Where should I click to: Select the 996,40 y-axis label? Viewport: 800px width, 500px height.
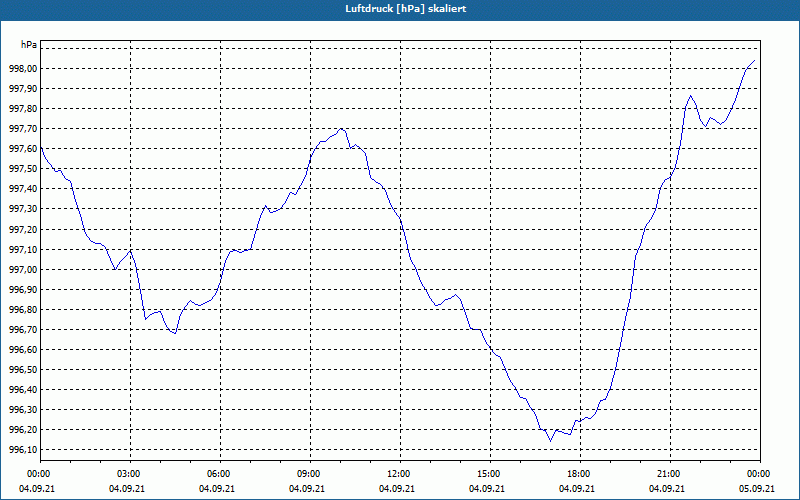coord(23,390)
